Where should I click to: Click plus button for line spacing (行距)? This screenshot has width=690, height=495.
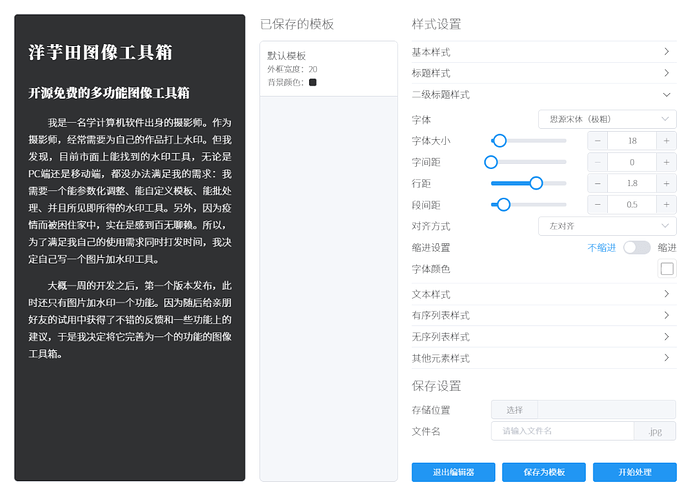tap(666, 183)
